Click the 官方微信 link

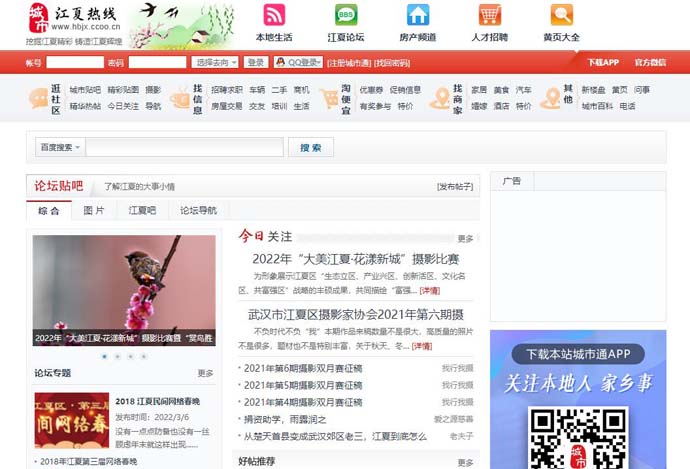650,62
